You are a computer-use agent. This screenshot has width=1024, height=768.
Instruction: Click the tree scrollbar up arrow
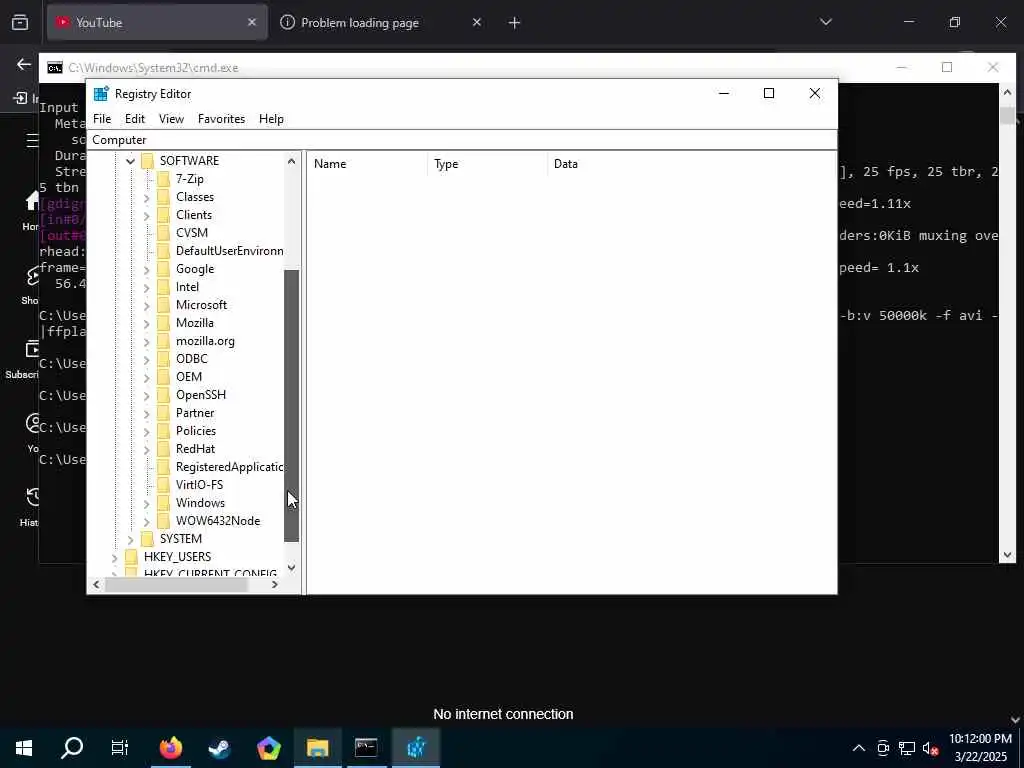pyautogui.click(x=291, y=161)
